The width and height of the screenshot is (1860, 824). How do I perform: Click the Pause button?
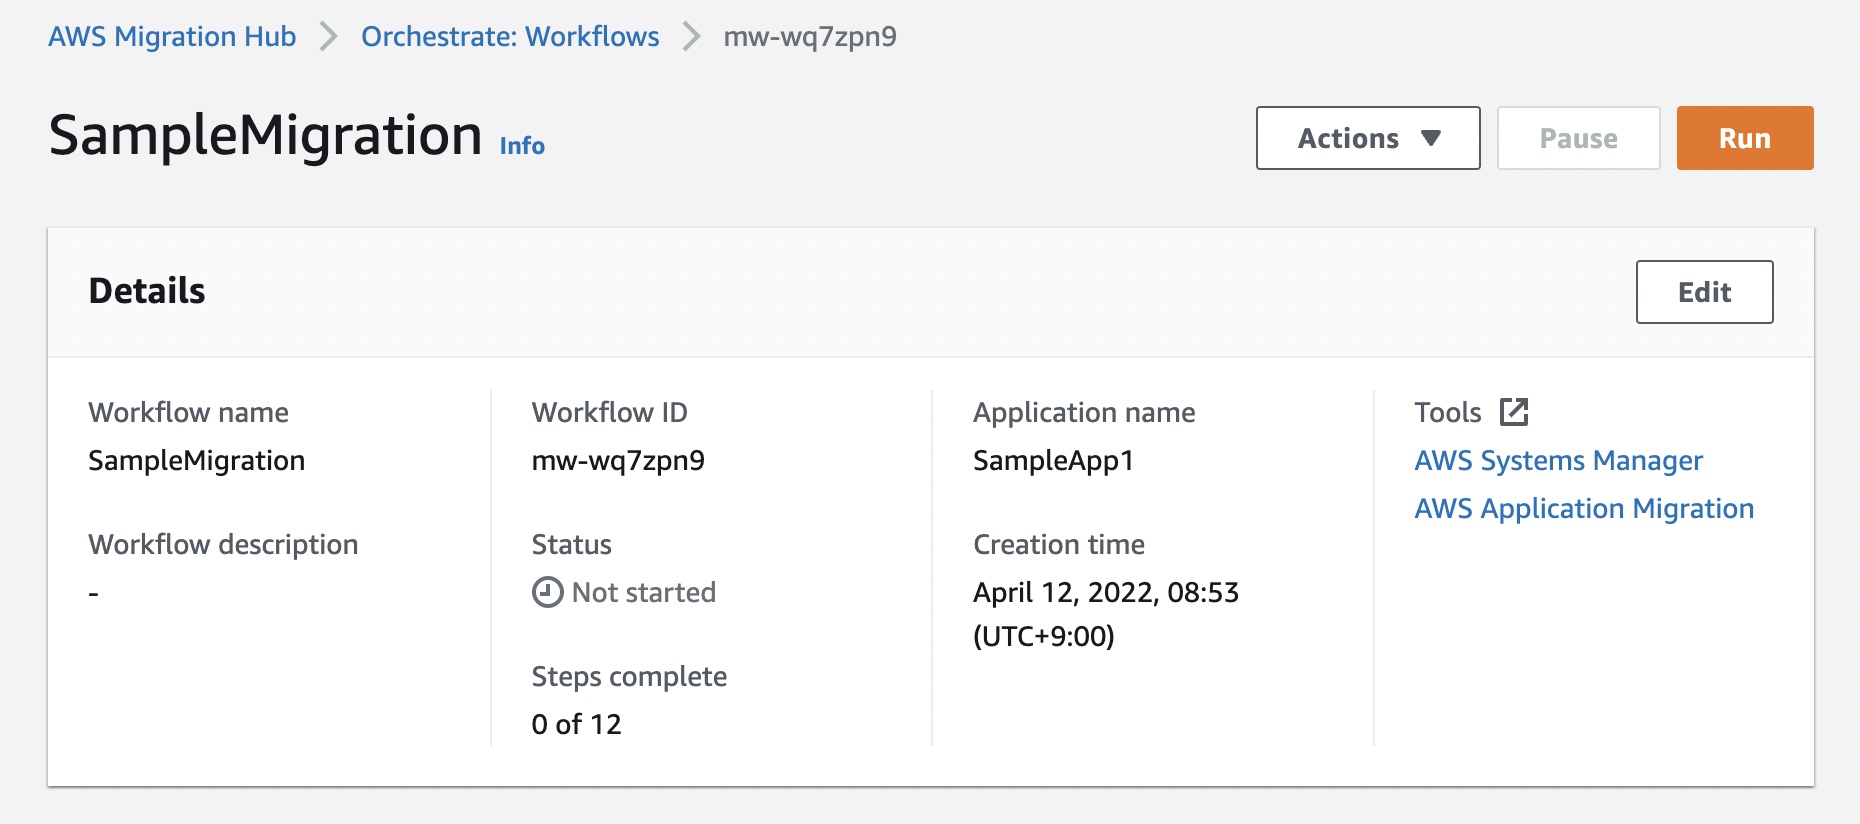coord(1578,138)
